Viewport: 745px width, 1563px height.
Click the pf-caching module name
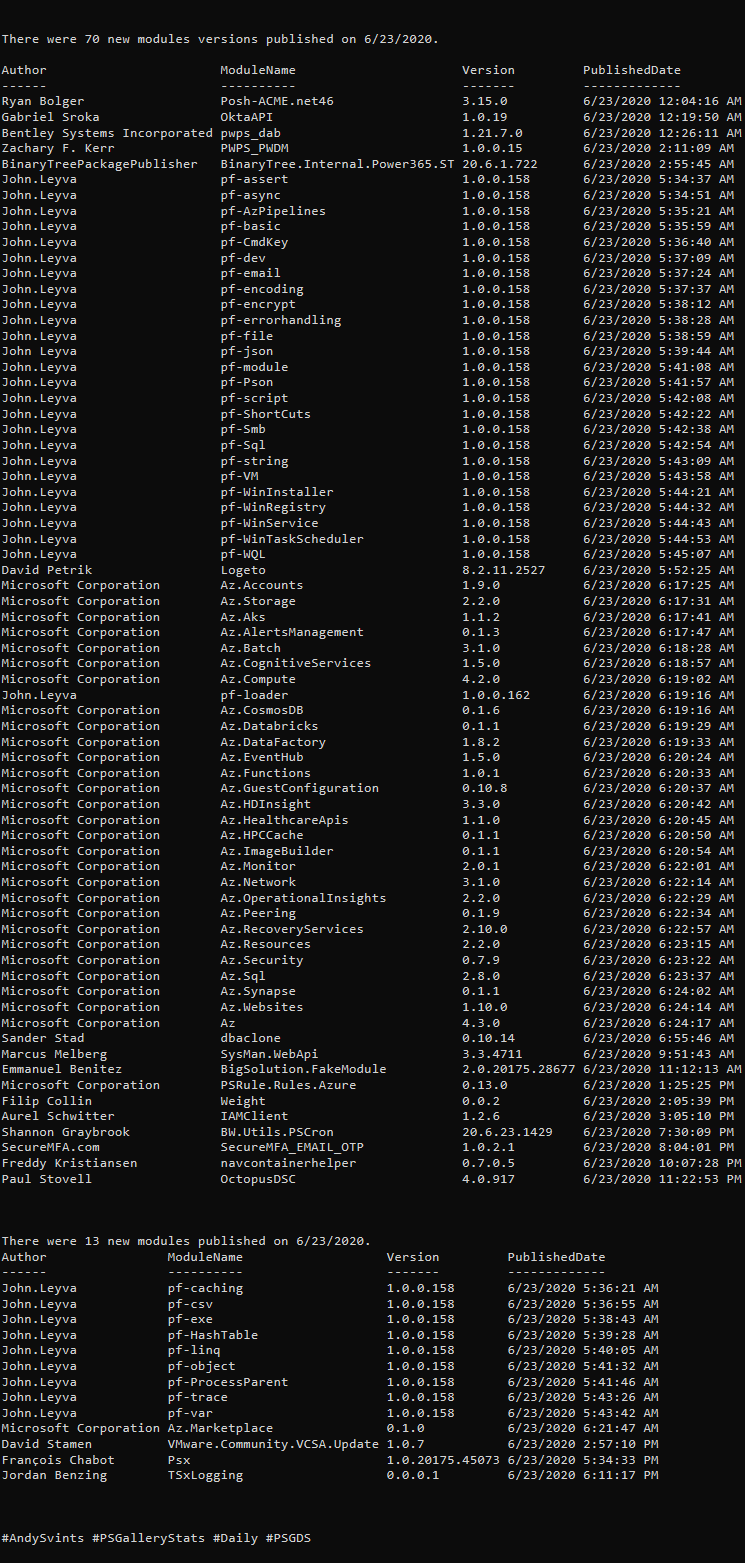pyautogui.click(x=205, y=1288)
